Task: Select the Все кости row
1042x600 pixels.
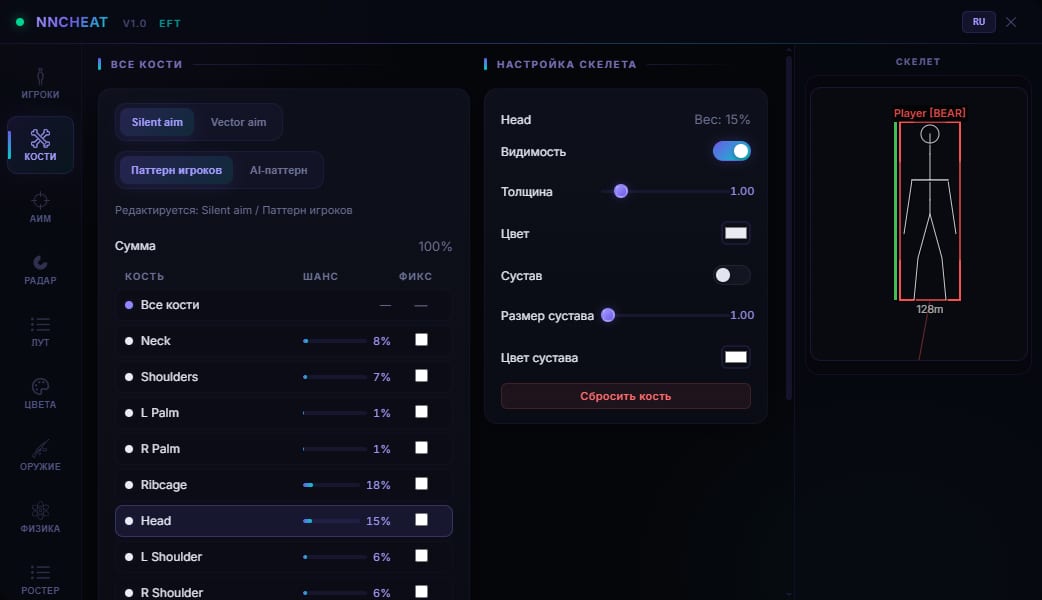Action: [284, 305]
